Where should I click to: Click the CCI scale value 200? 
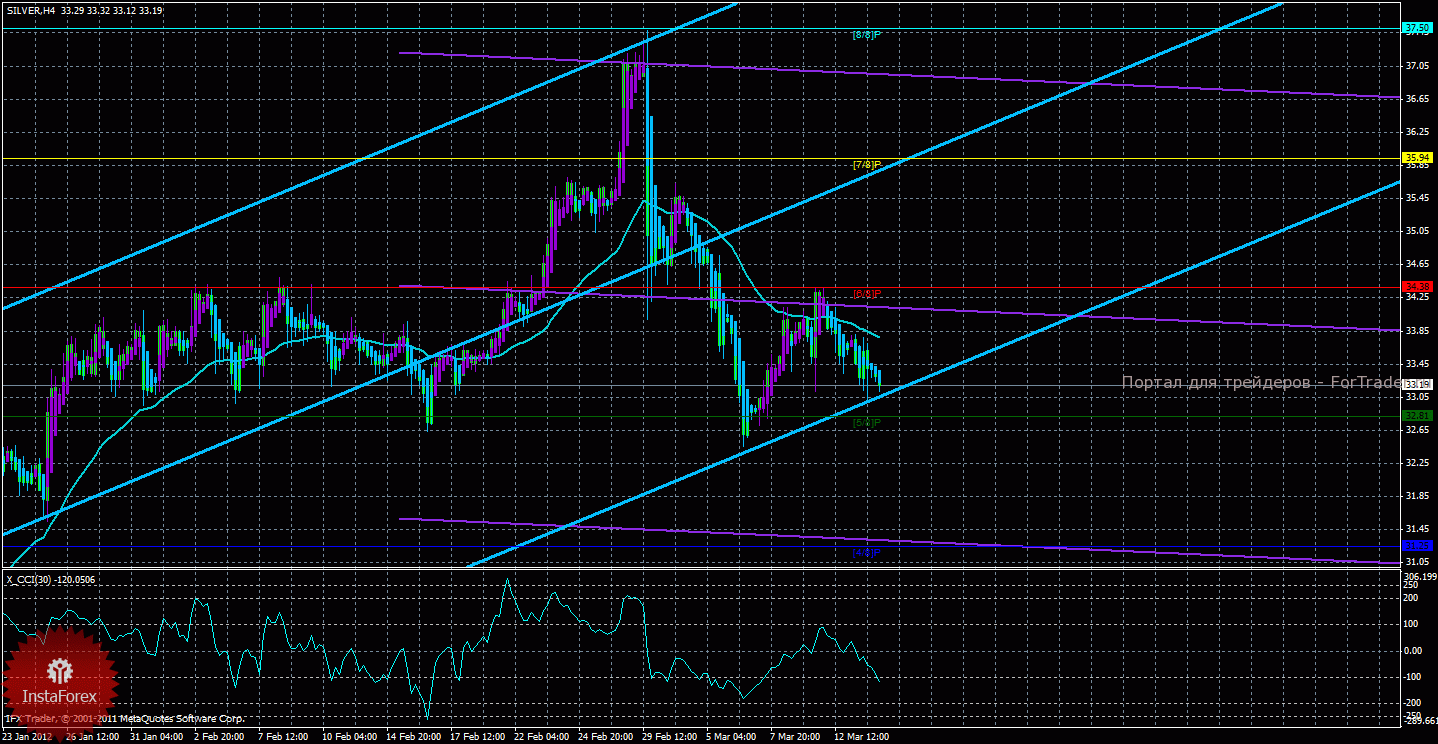point(1412,598)
